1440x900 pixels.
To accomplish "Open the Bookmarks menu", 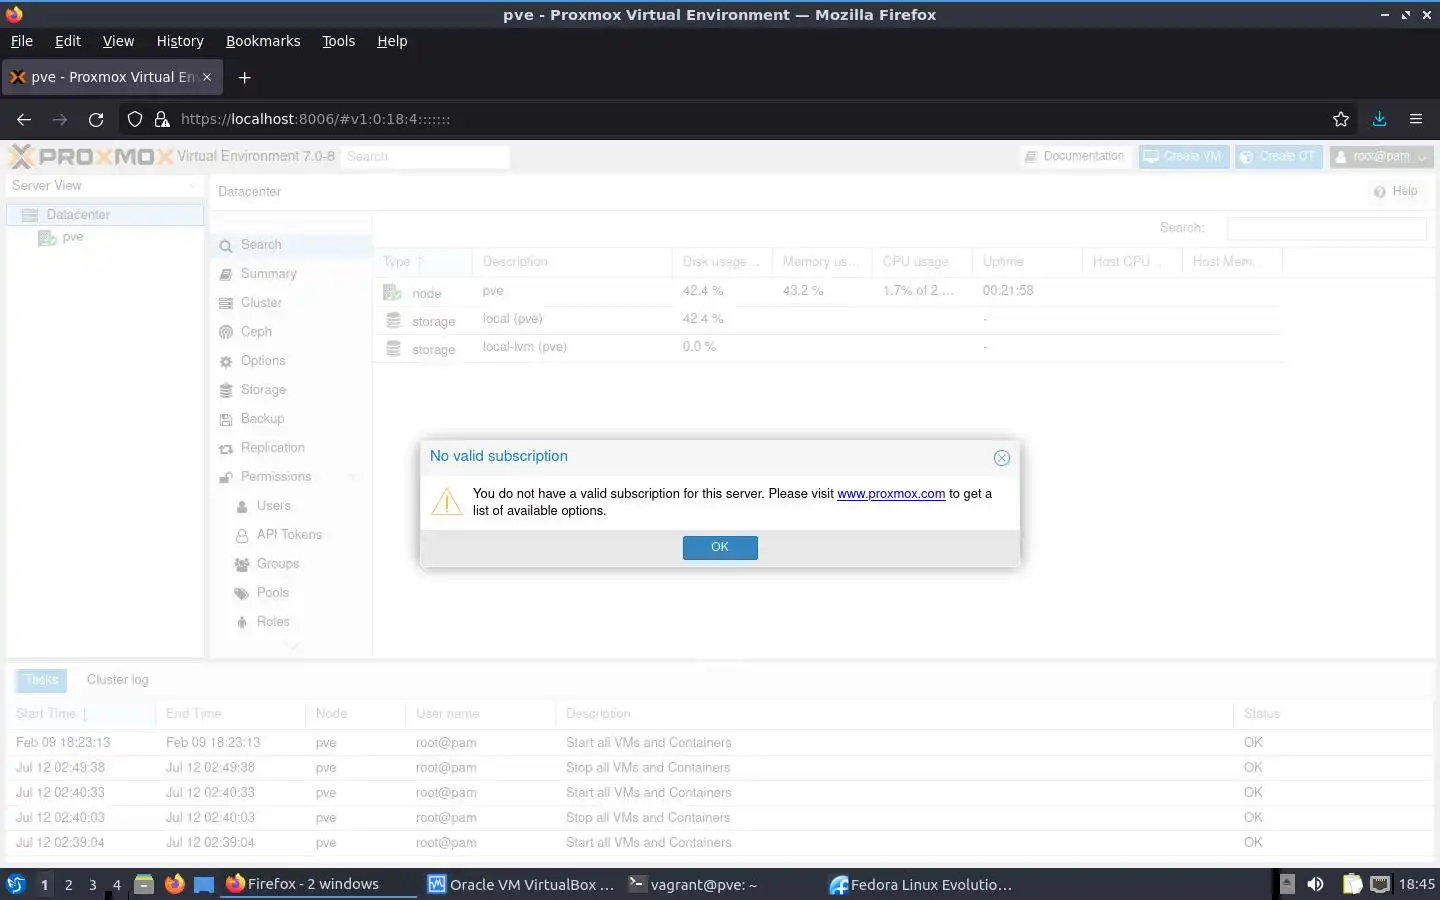I will pos(263,41).
